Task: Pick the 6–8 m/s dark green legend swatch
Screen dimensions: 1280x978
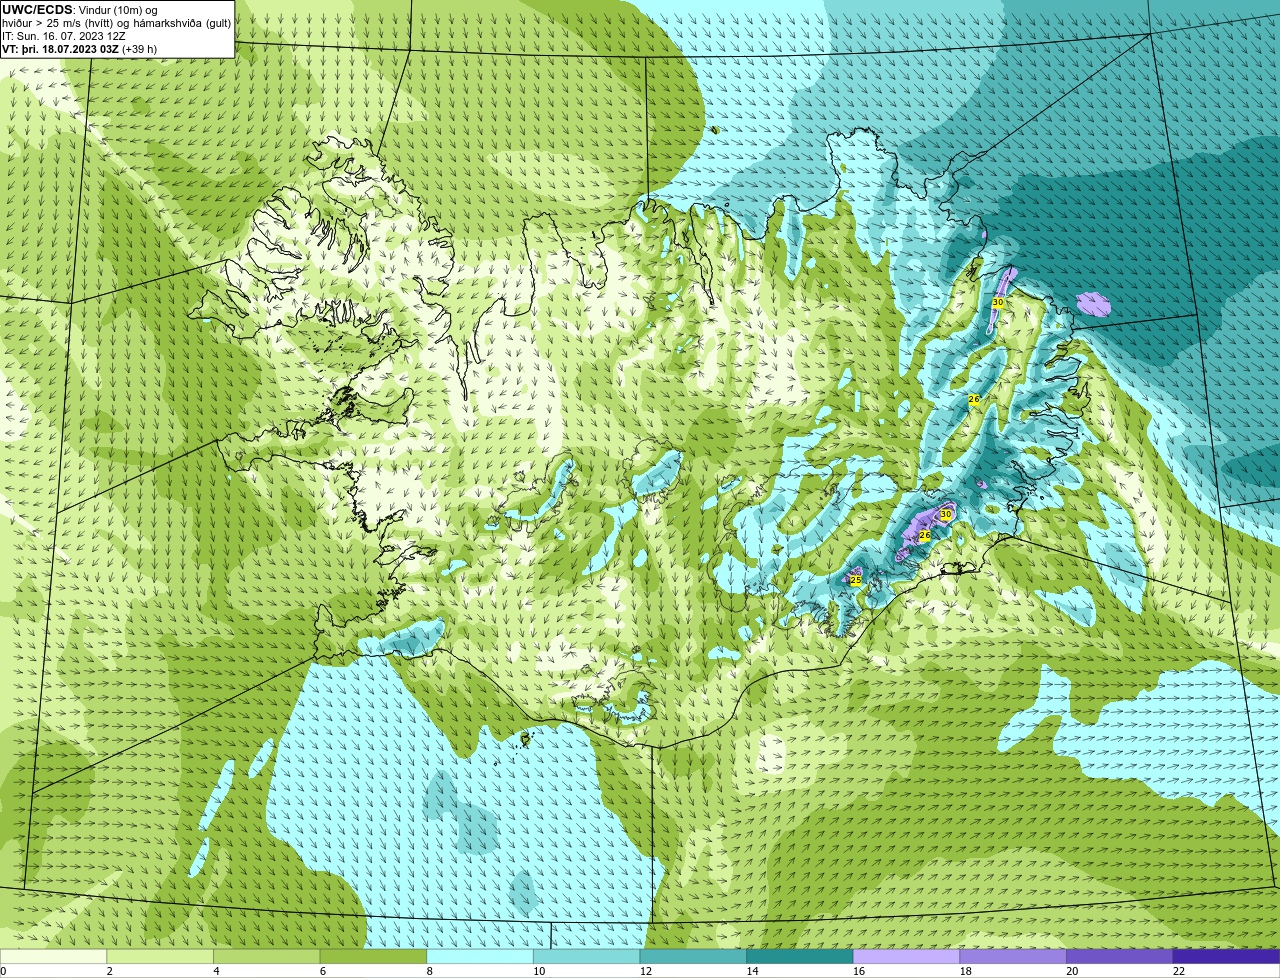Action: pyautogui.click(x=373, y=956)
